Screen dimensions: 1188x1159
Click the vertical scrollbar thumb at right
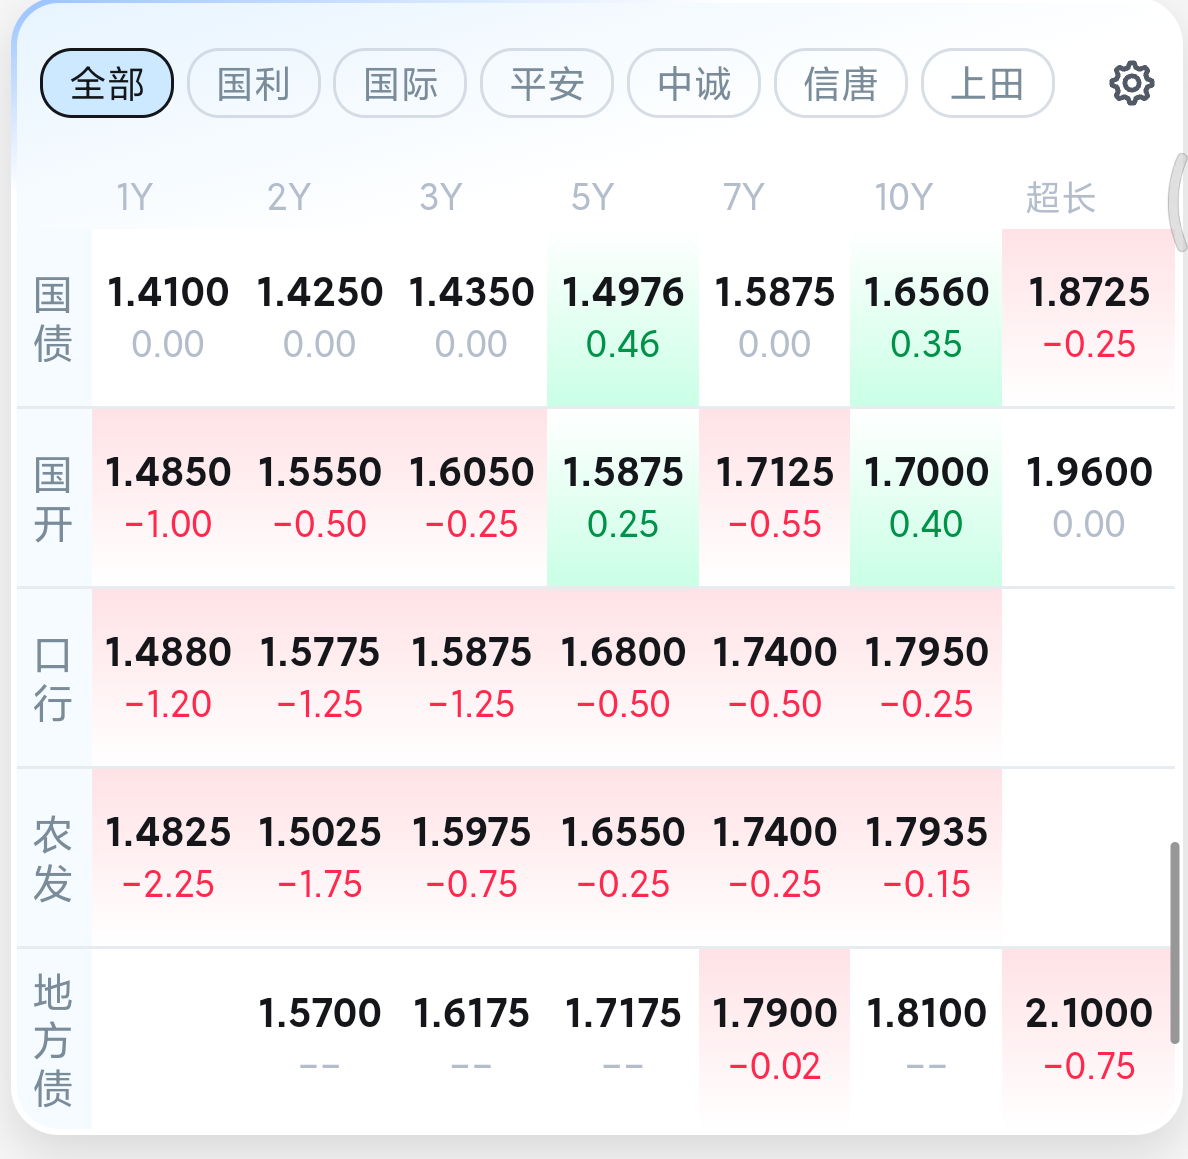click(x=1174, y=942)
